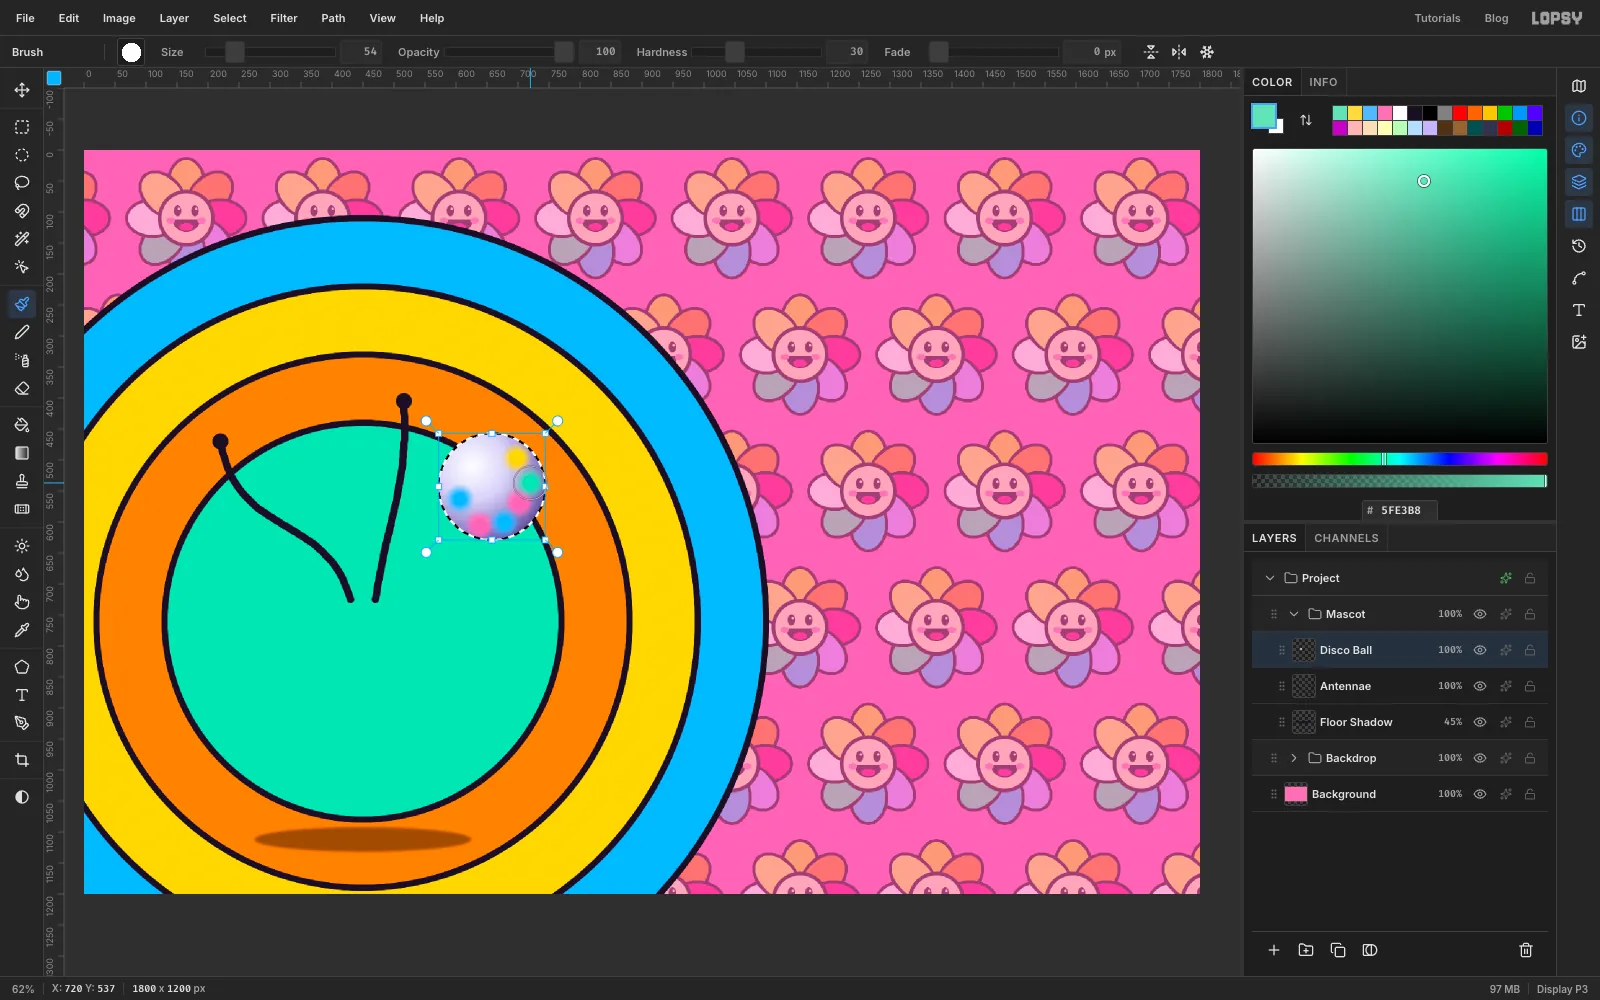Collapse the Project group
Image resolution: width=1600 pixels, height=1000 pixels.
[x=1270, y=578]
